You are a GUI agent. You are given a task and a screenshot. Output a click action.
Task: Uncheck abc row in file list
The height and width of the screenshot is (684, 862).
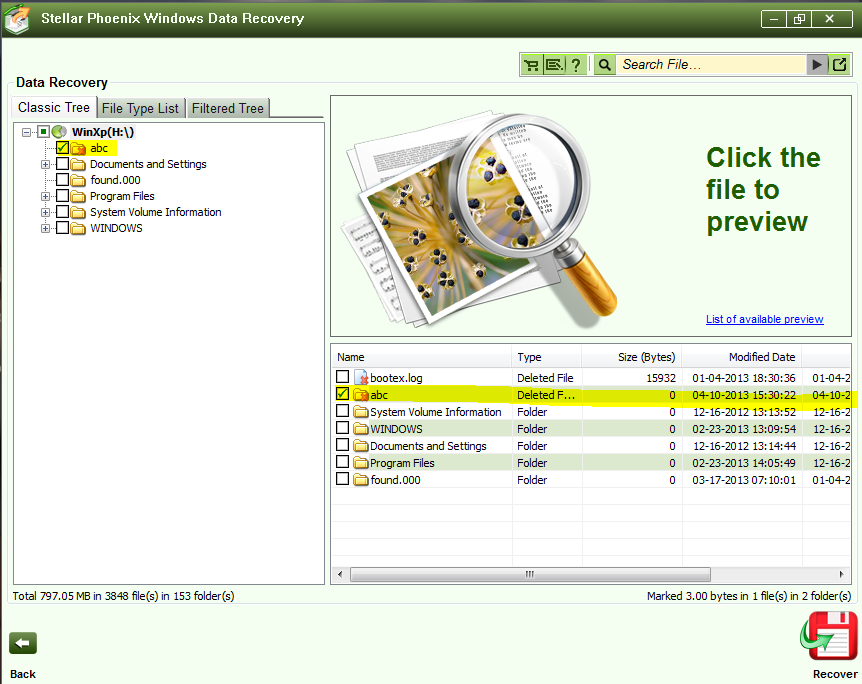[x=342, y=394]
